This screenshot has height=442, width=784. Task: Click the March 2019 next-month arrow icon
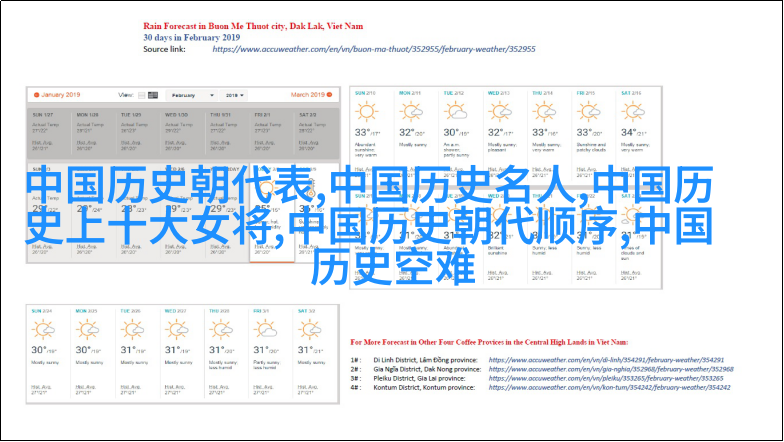330,94
